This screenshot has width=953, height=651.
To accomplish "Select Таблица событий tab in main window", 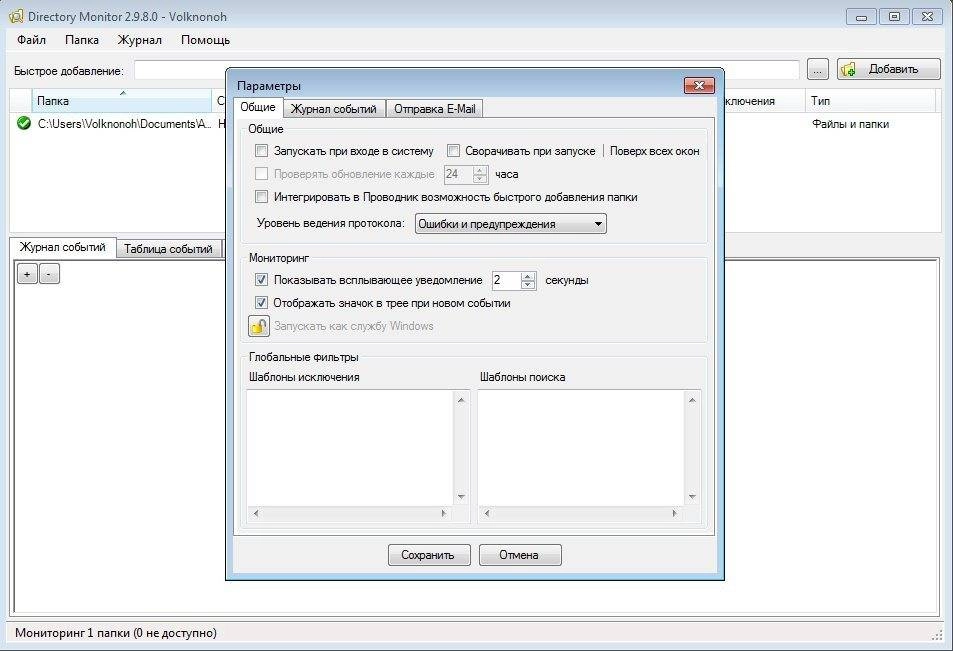I will [168, 249].
